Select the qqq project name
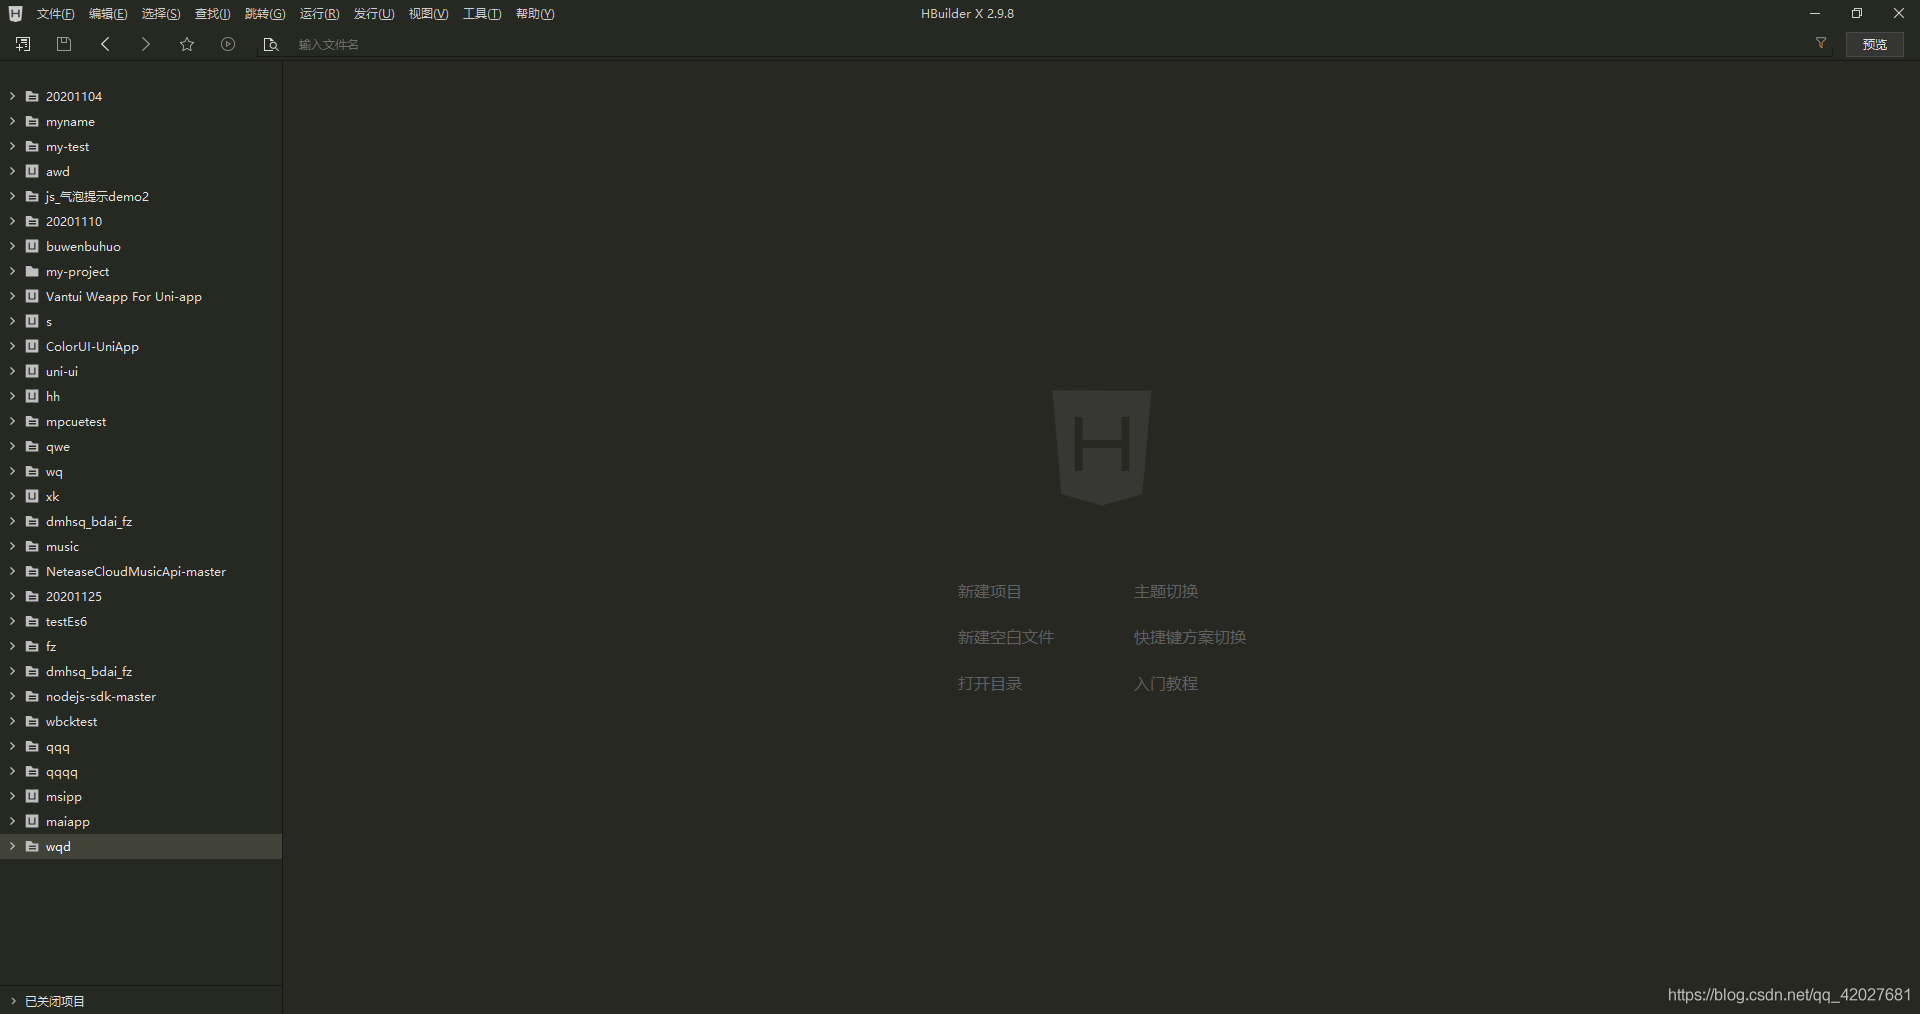Viewport: 1920px width, 1014px height. pos(58,747)
